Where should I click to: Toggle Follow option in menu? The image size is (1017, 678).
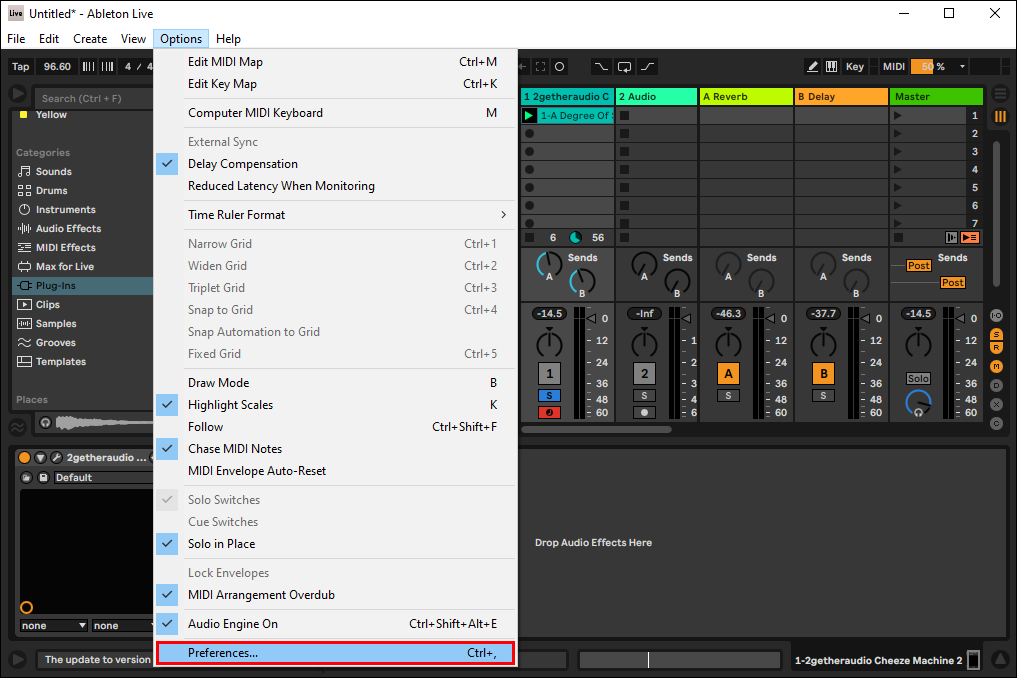coord(335,427)
